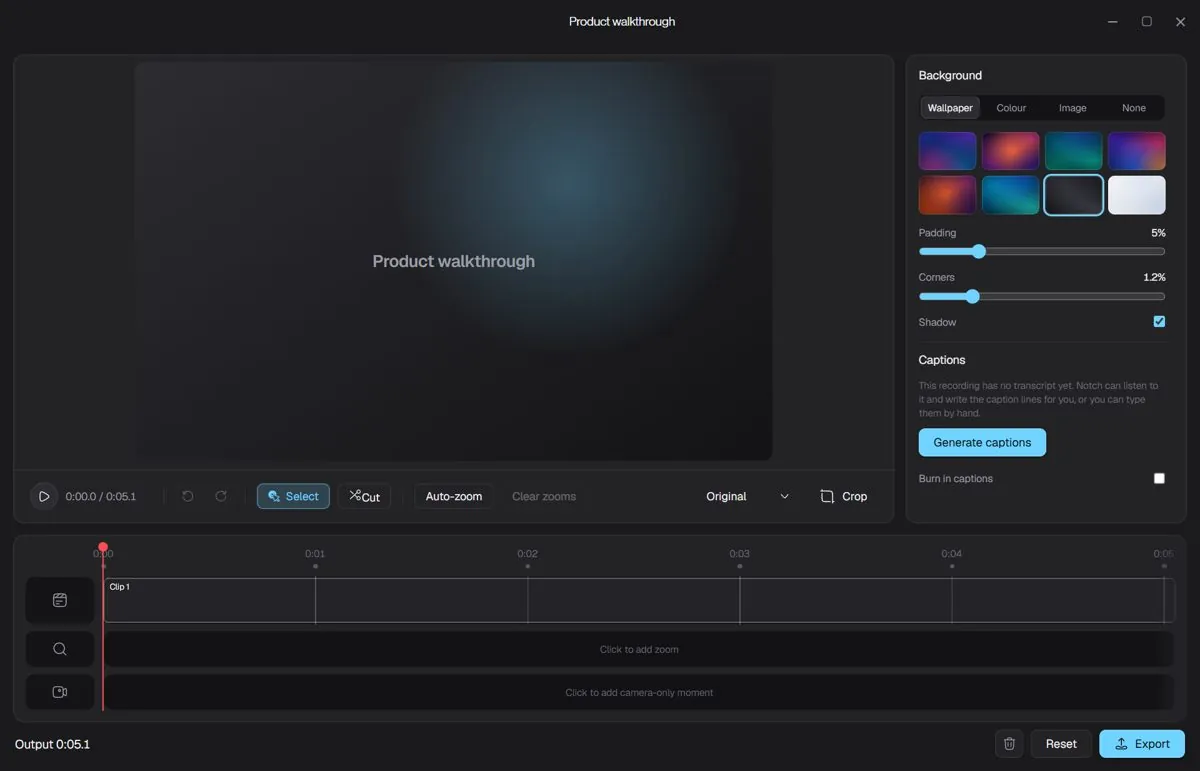
Task: Click the Padding 5% value
Action: (x=1158, y=233)
